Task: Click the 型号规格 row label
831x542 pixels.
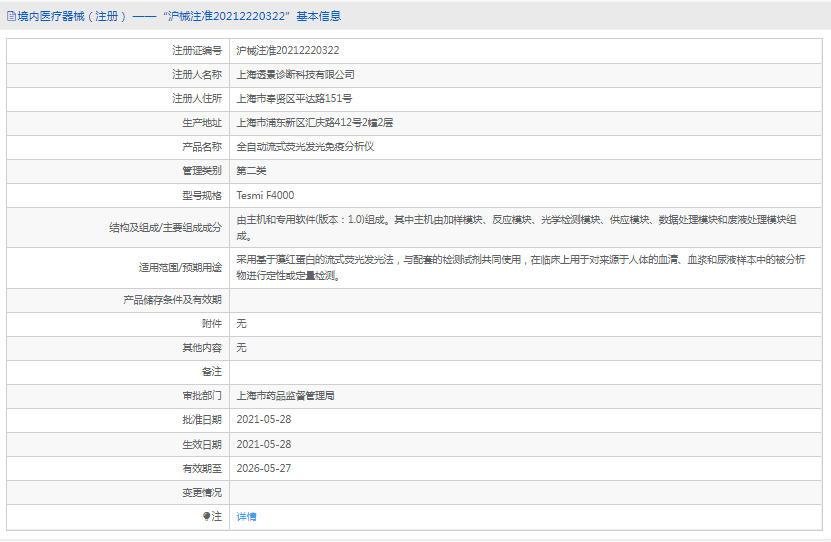Action: (x=202, y=196)
